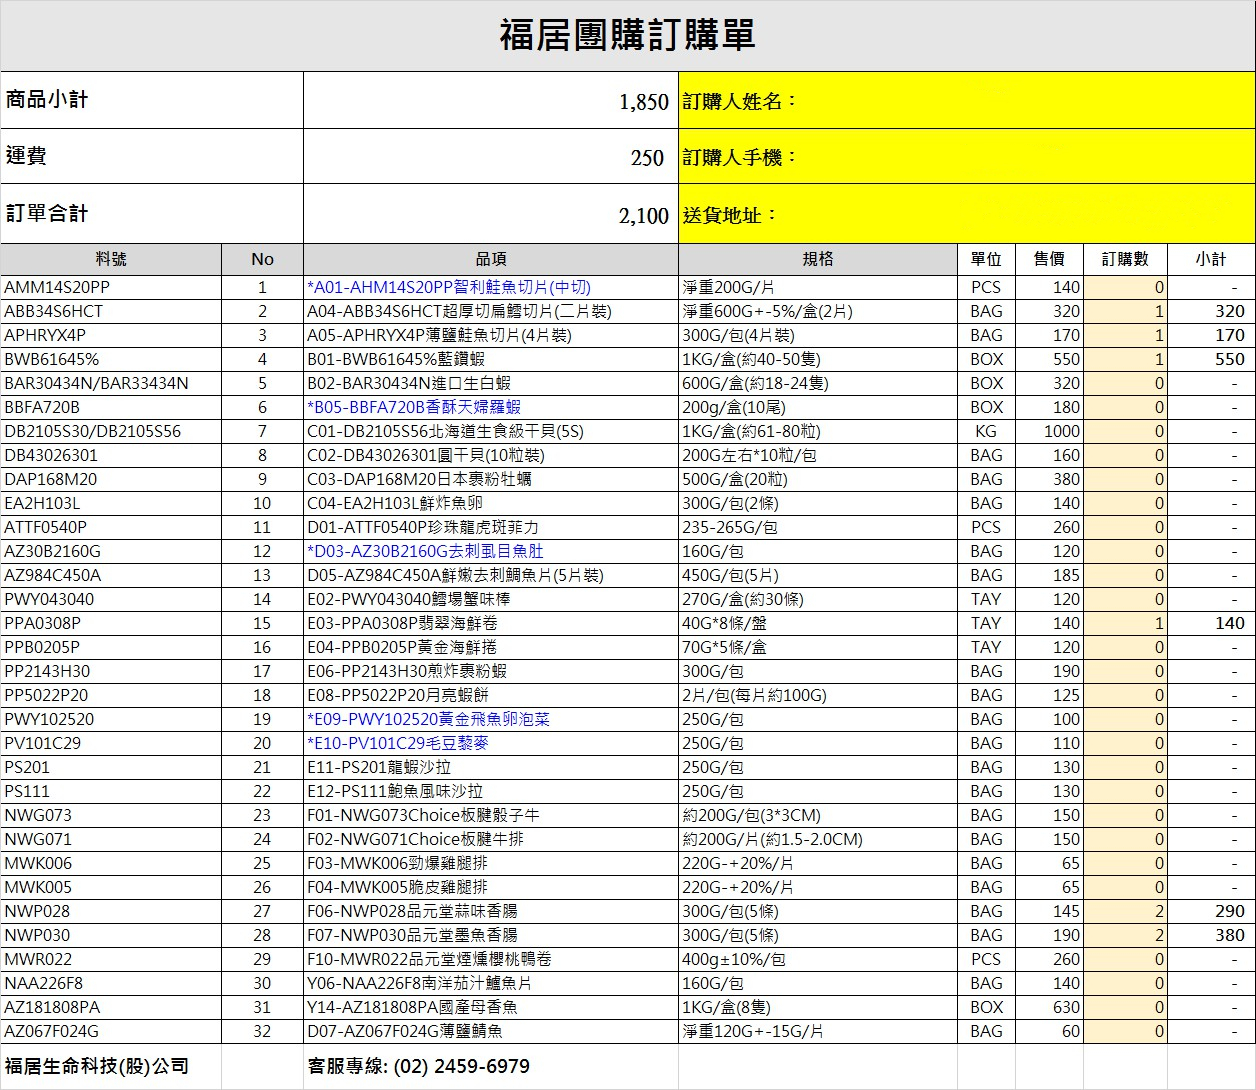Select item C01-DB2105S56北海道生食級干貝

coord(445,431)
